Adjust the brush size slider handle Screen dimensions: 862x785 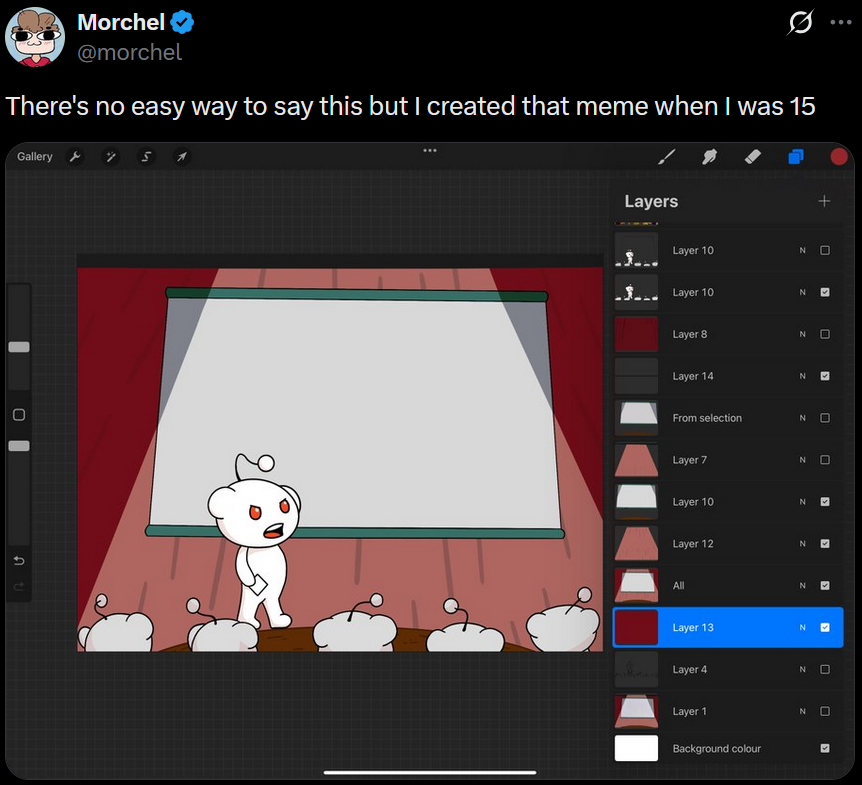pyautogui.click(x=19, y=347)
